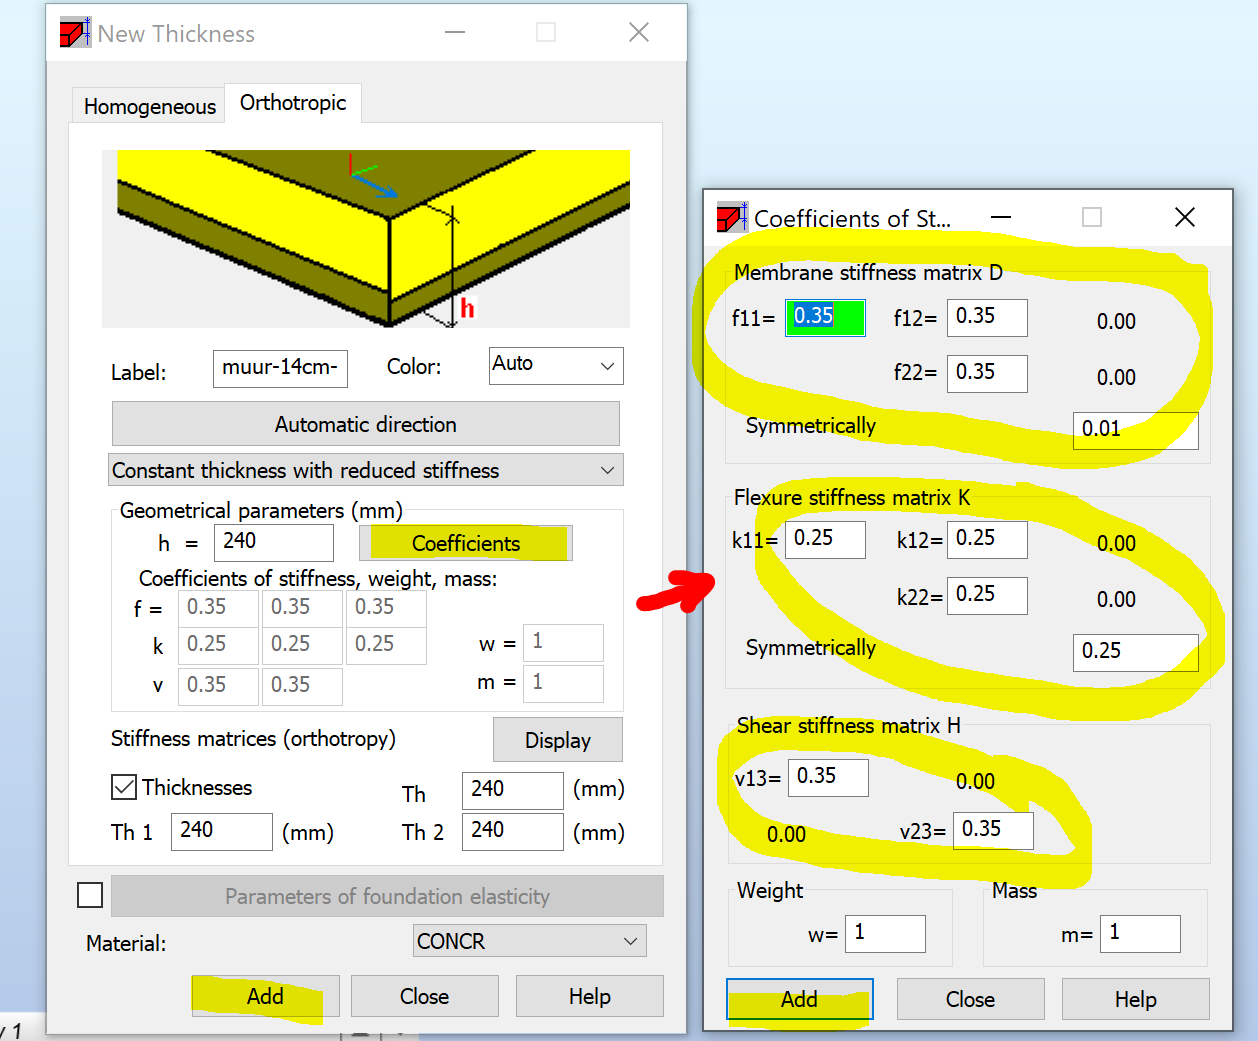Switch to the Homogeneous tab
The height and width of the screenshot is (1041, 1258).
click(149, 106)
